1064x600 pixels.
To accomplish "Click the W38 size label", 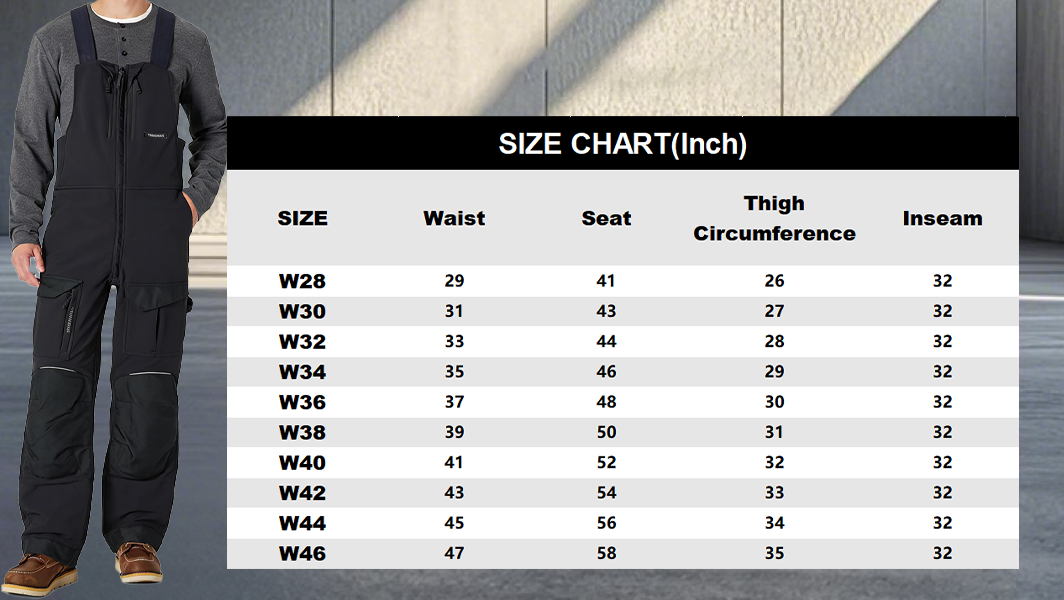I will [302, 432].
